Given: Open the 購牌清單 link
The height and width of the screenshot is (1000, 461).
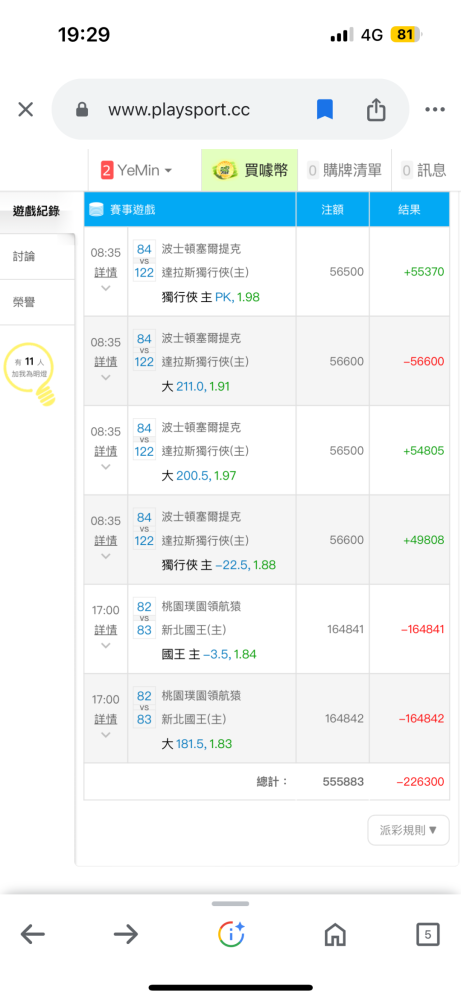Looking at the screenshot, I should pos(344,170).
